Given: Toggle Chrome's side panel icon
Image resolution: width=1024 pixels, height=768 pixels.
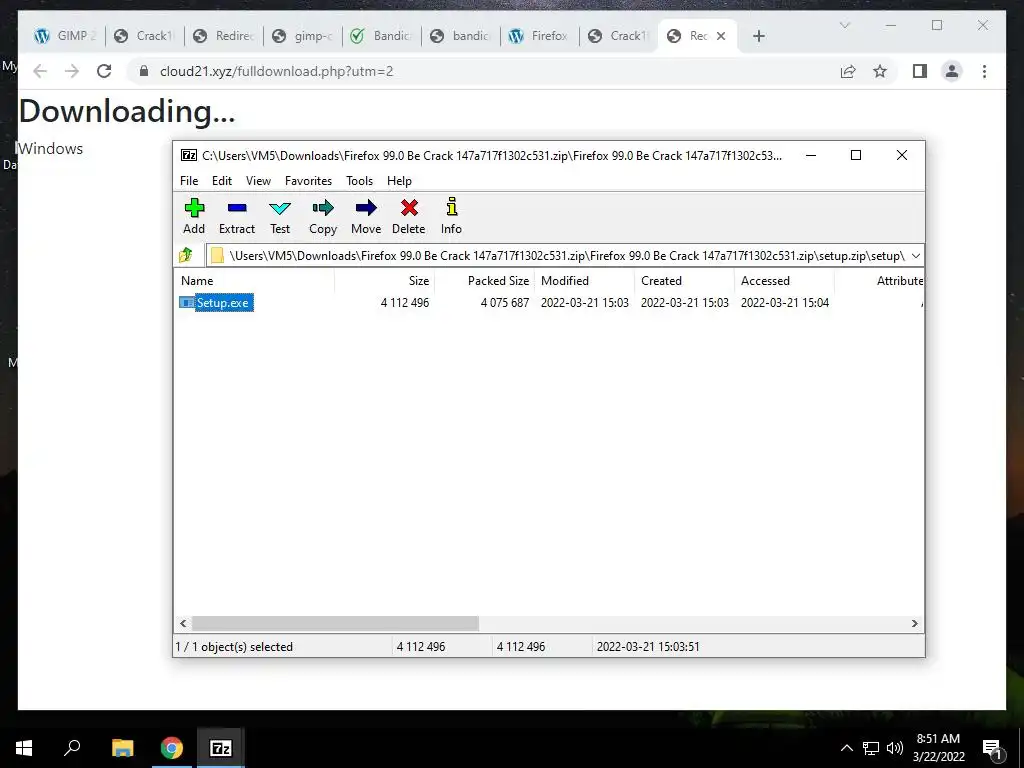Looking at the screenshot, I should 920,71.
